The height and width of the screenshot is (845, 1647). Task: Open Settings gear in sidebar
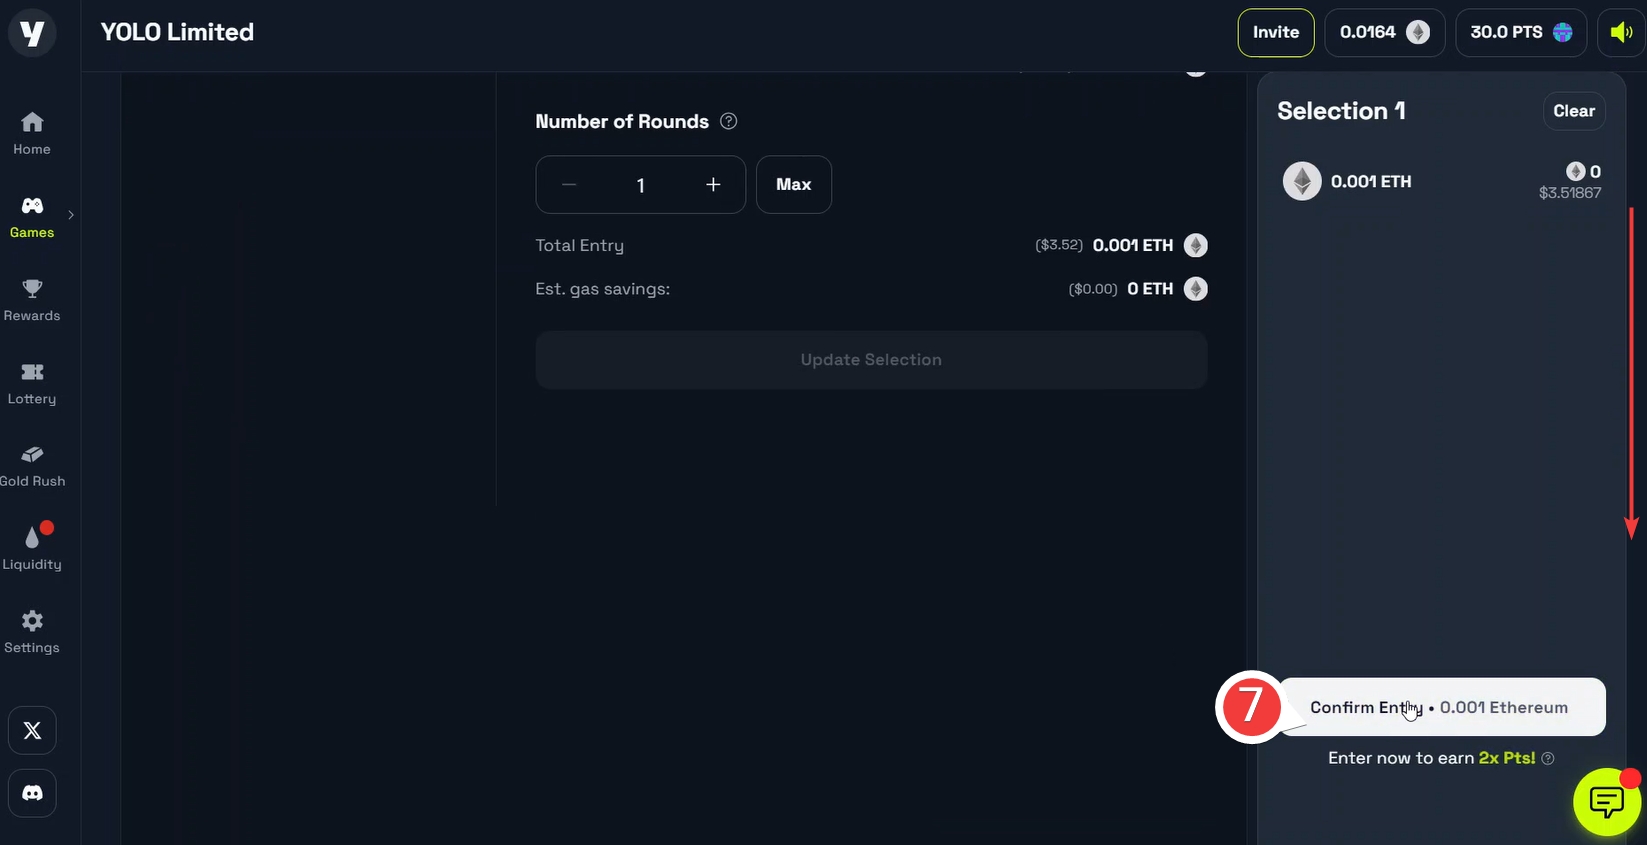click(x=32, y=632)
